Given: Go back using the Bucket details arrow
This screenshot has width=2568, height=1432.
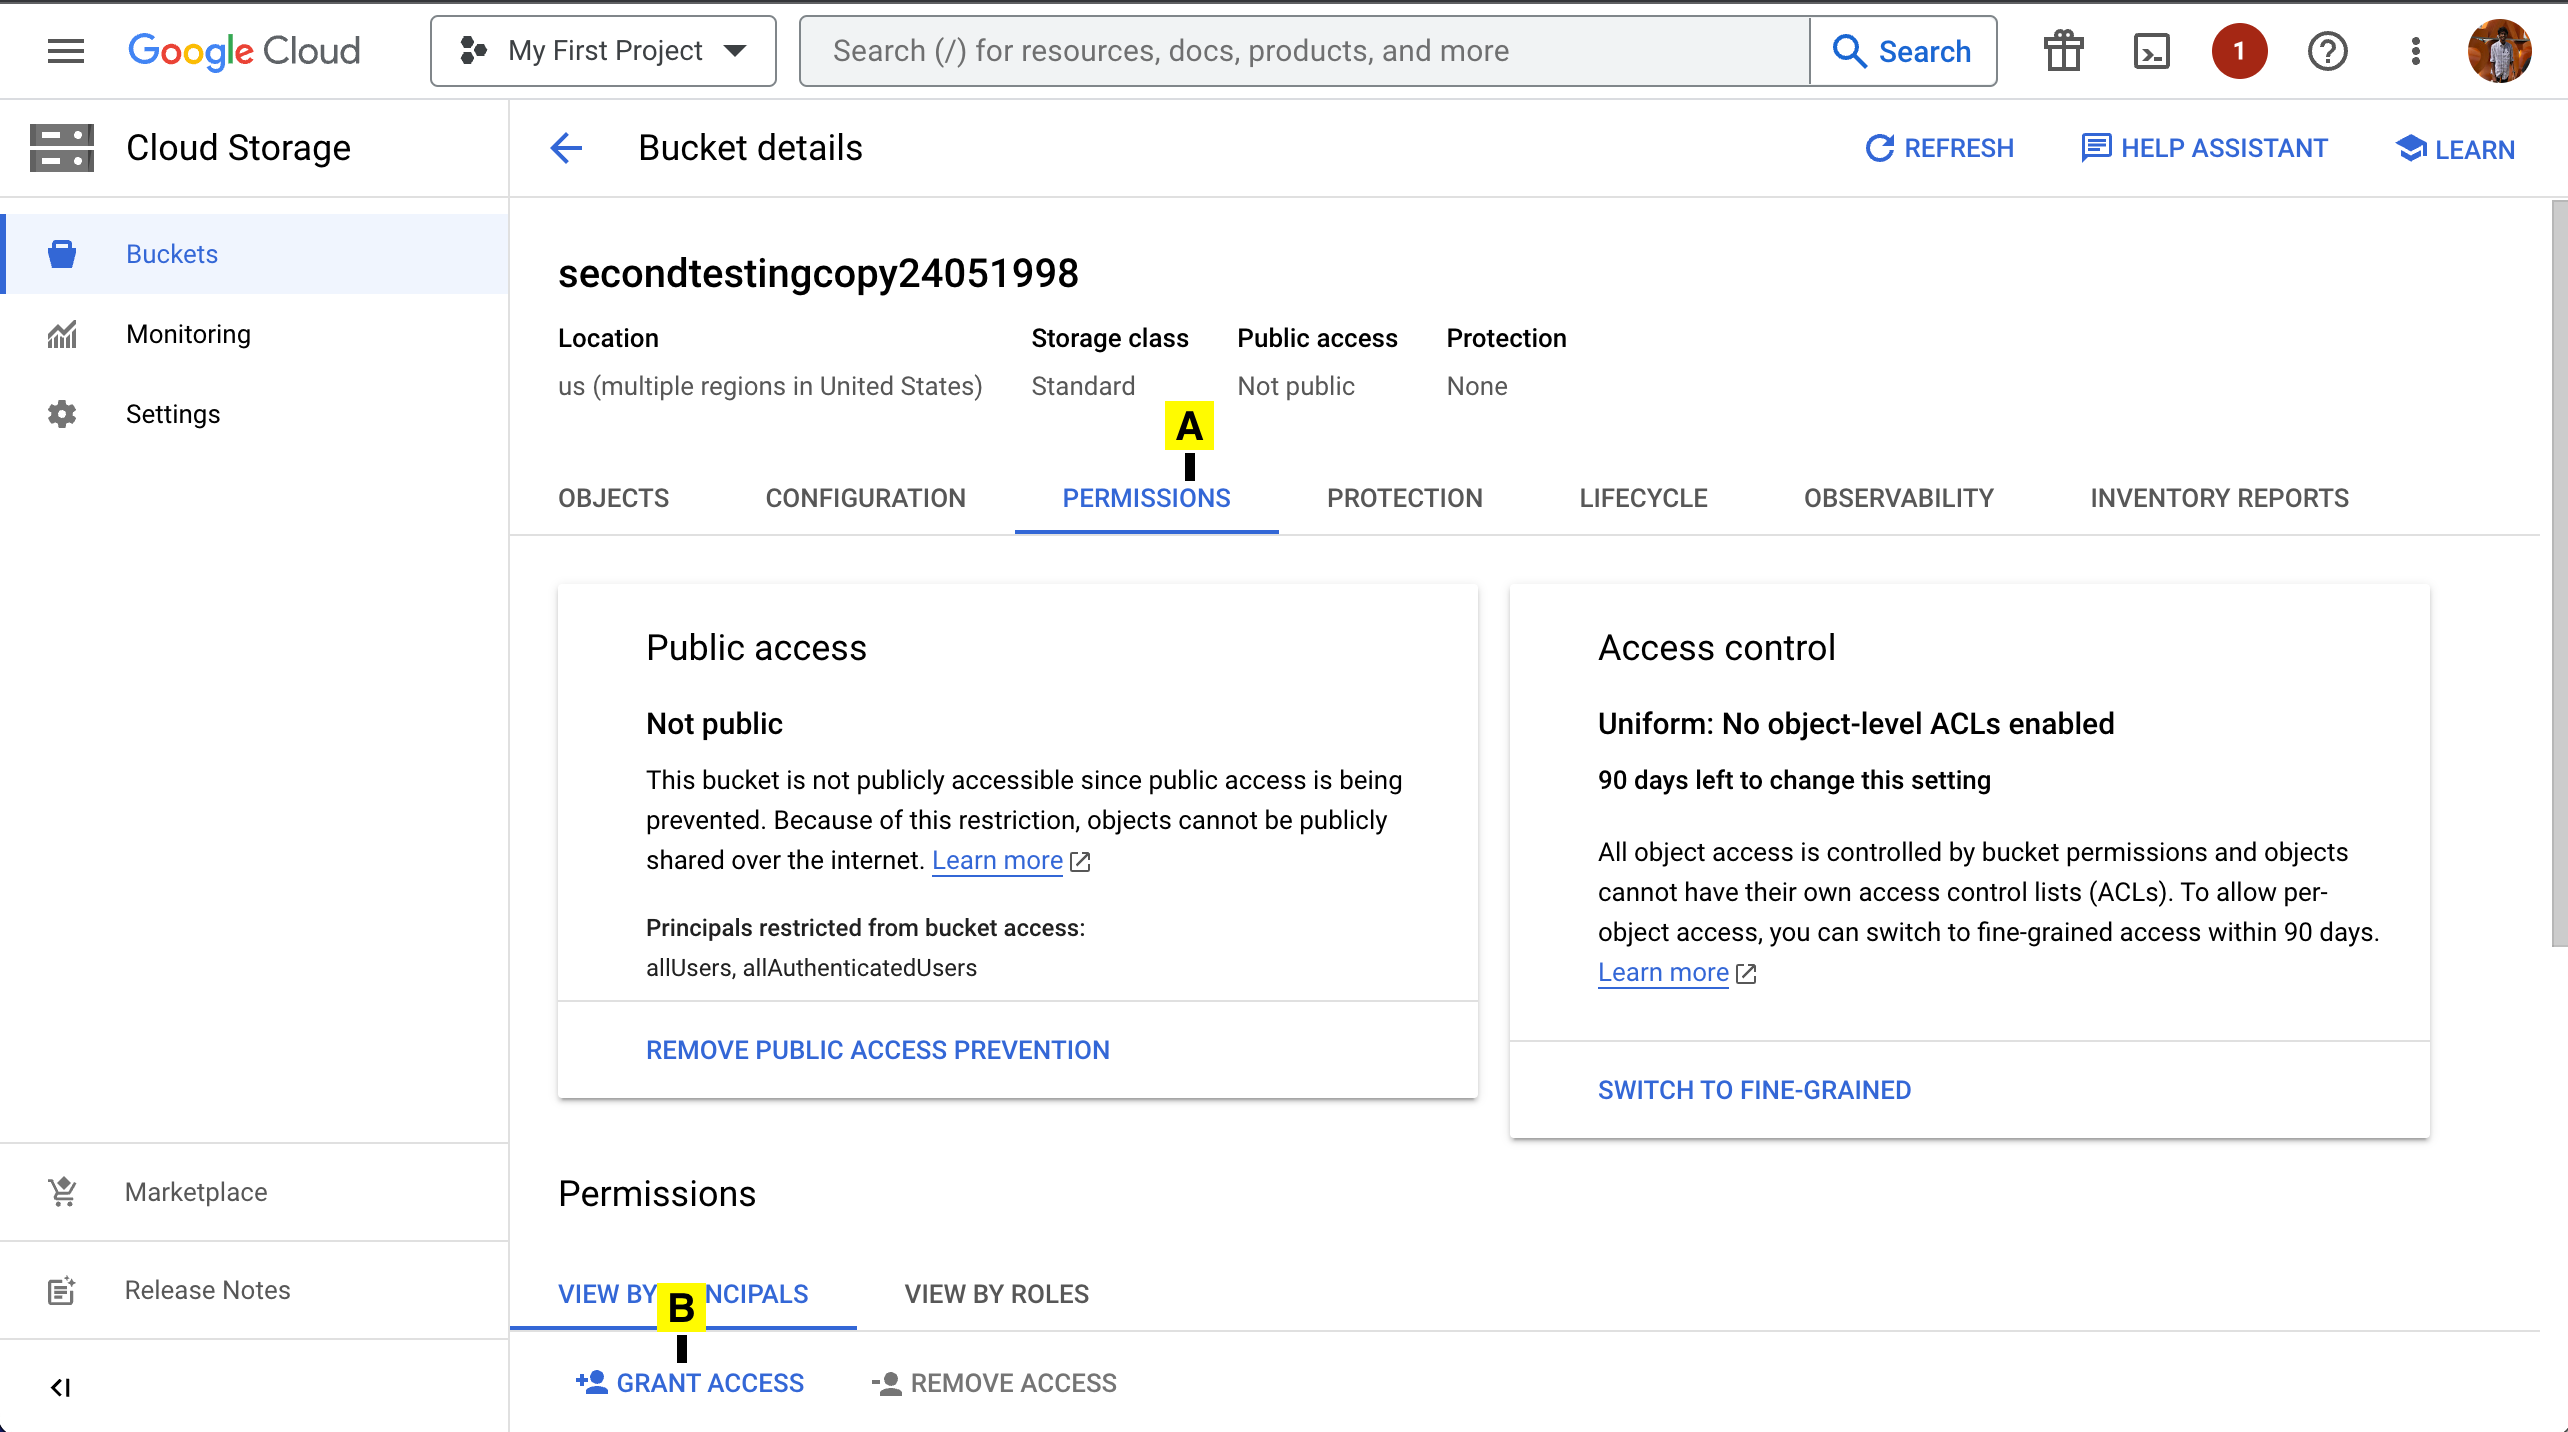Looking at the screenshot, I should pyautogui.click(x=566, y=148).
